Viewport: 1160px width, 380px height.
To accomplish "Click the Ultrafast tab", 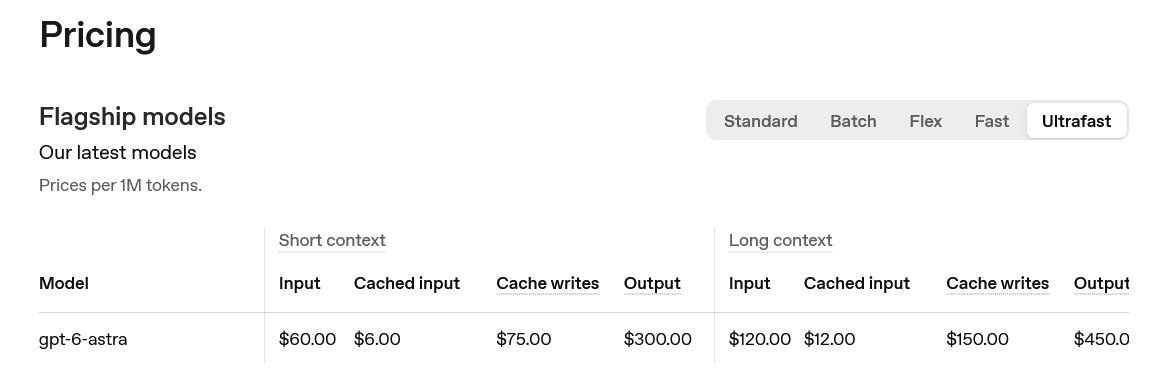I will (1076, 121).
